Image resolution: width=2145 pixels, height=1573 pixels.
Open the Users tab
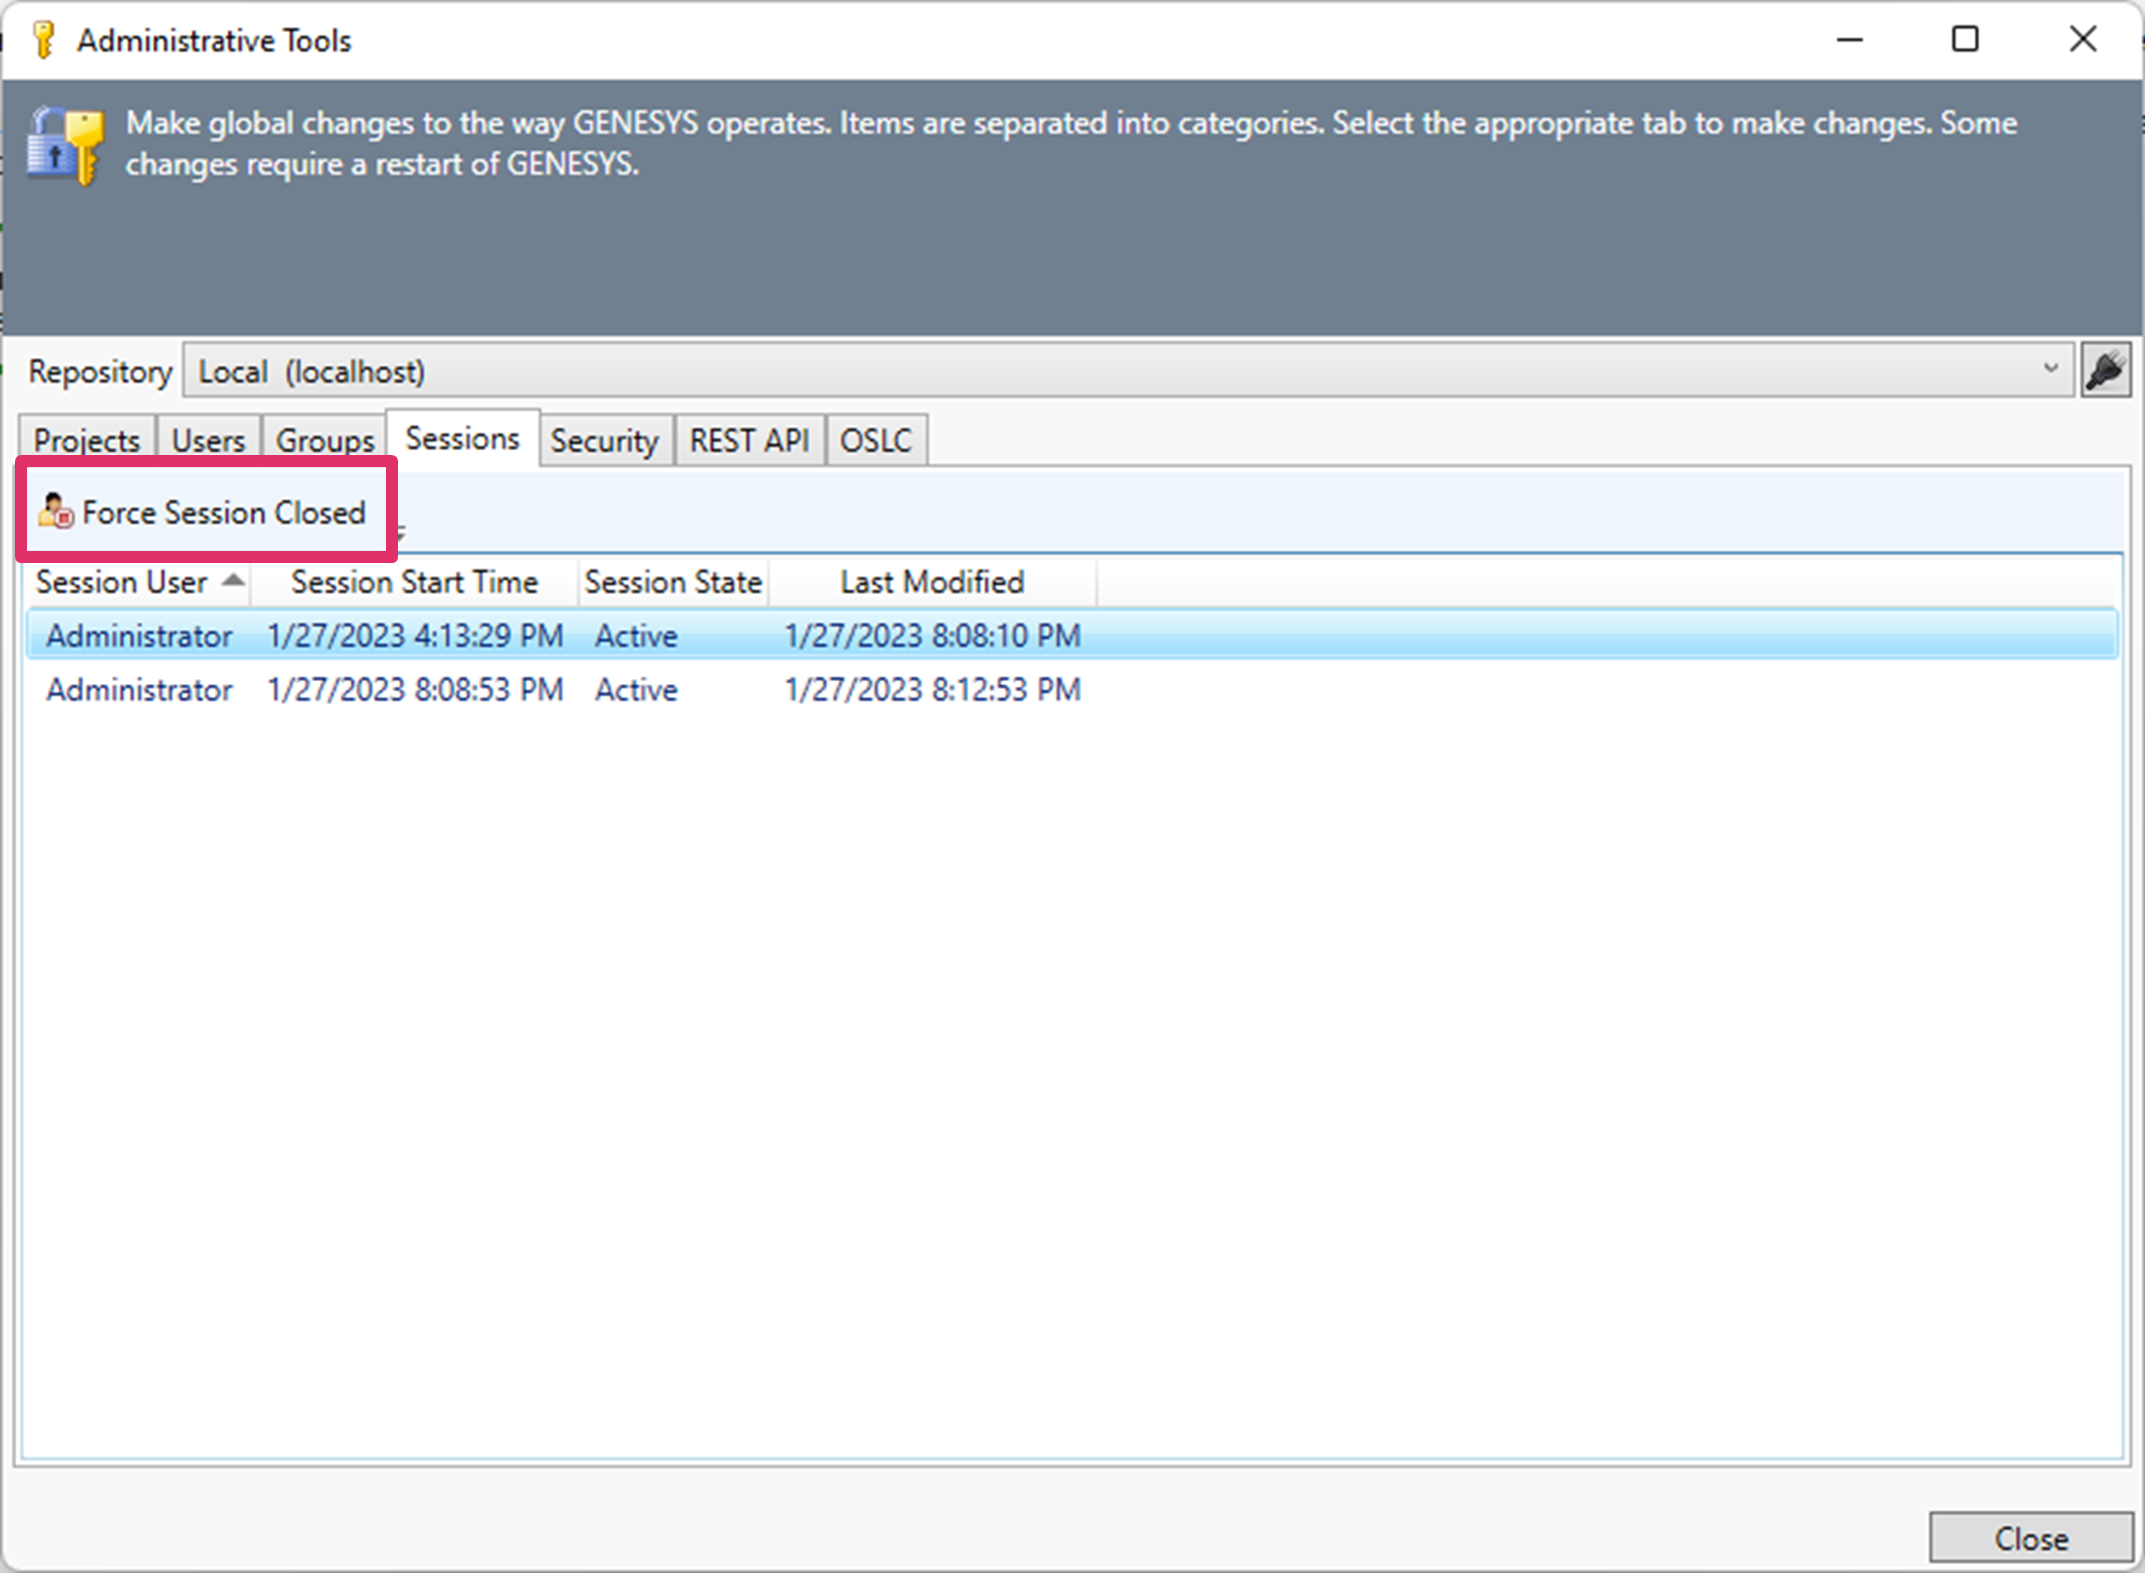[208, 440]
